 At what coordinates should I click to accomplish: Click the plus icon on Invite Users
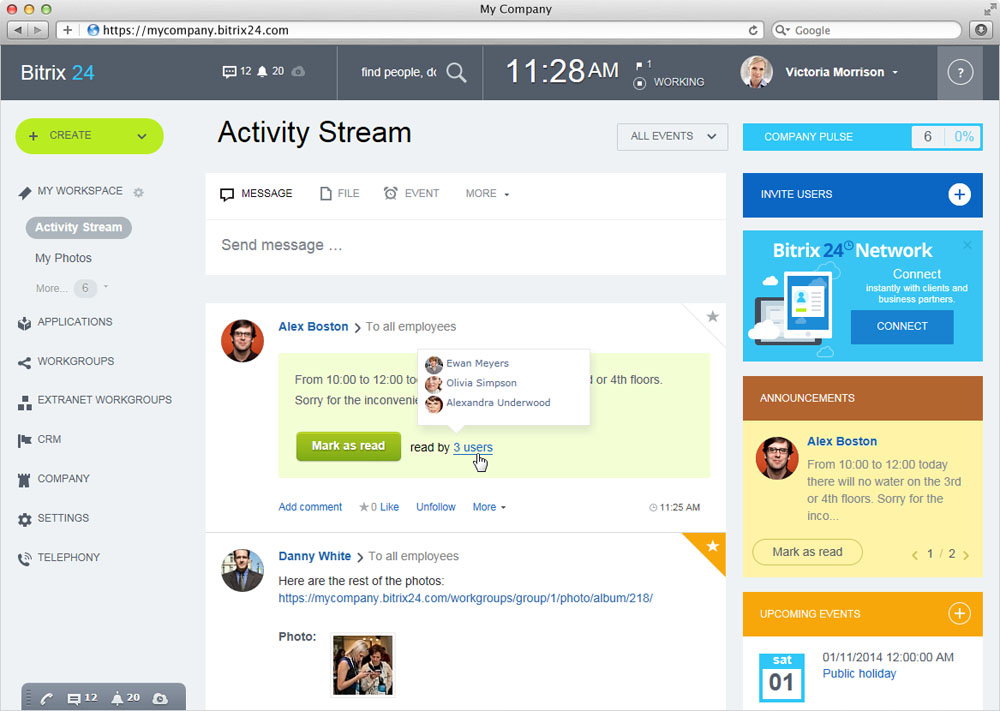(x=959, y=194)
